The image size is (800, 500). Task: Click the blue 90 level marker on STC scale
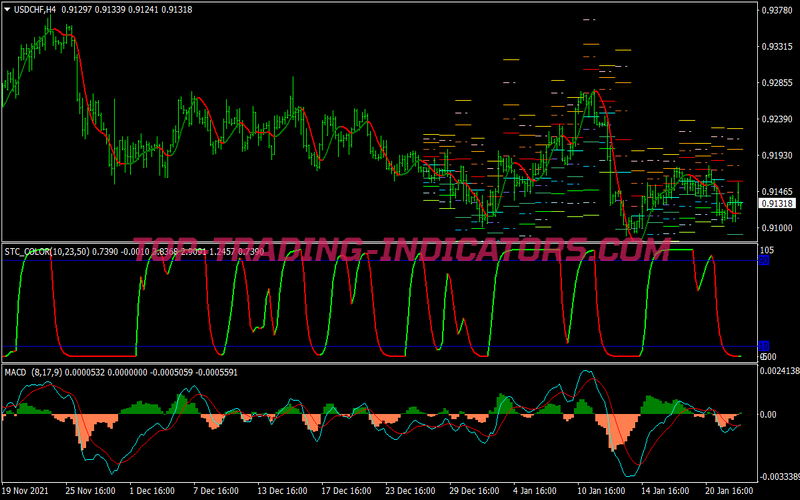764,261
